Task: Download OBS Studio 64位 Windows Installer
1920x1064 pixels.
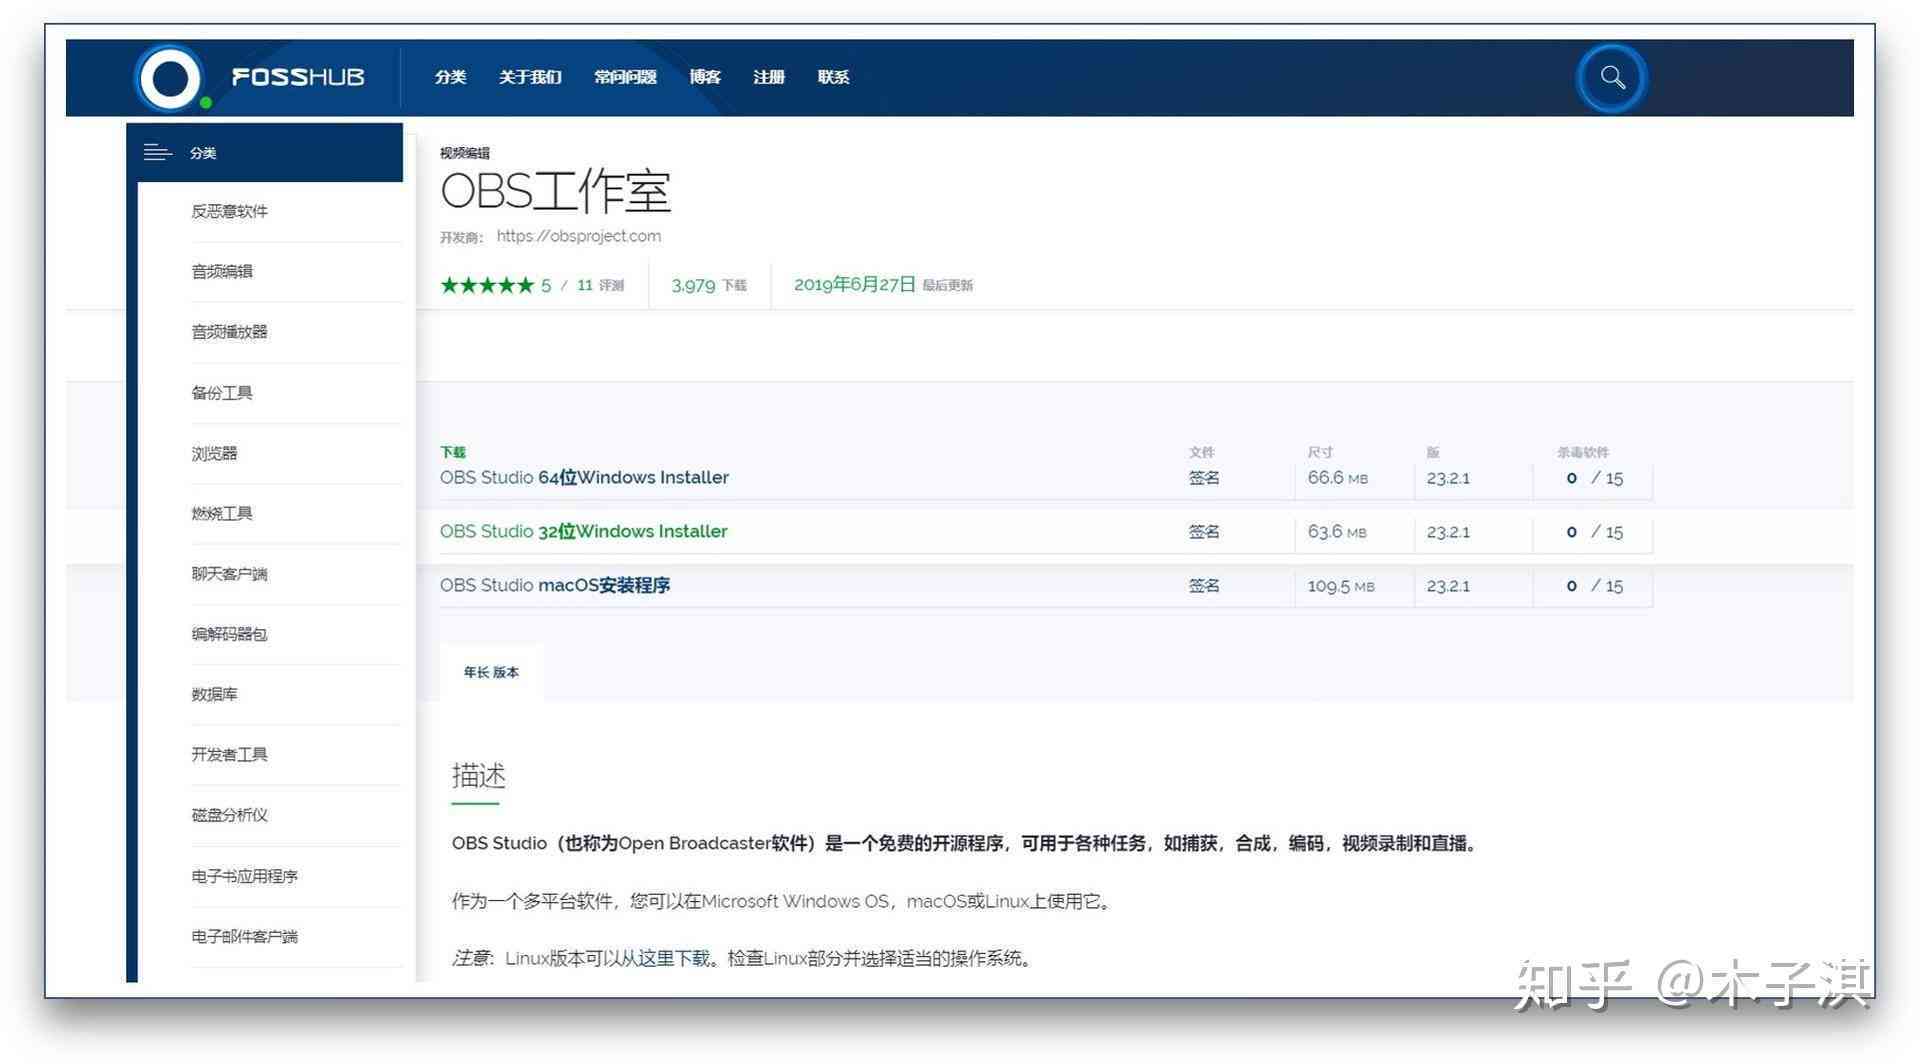Action: coord(584,478)
